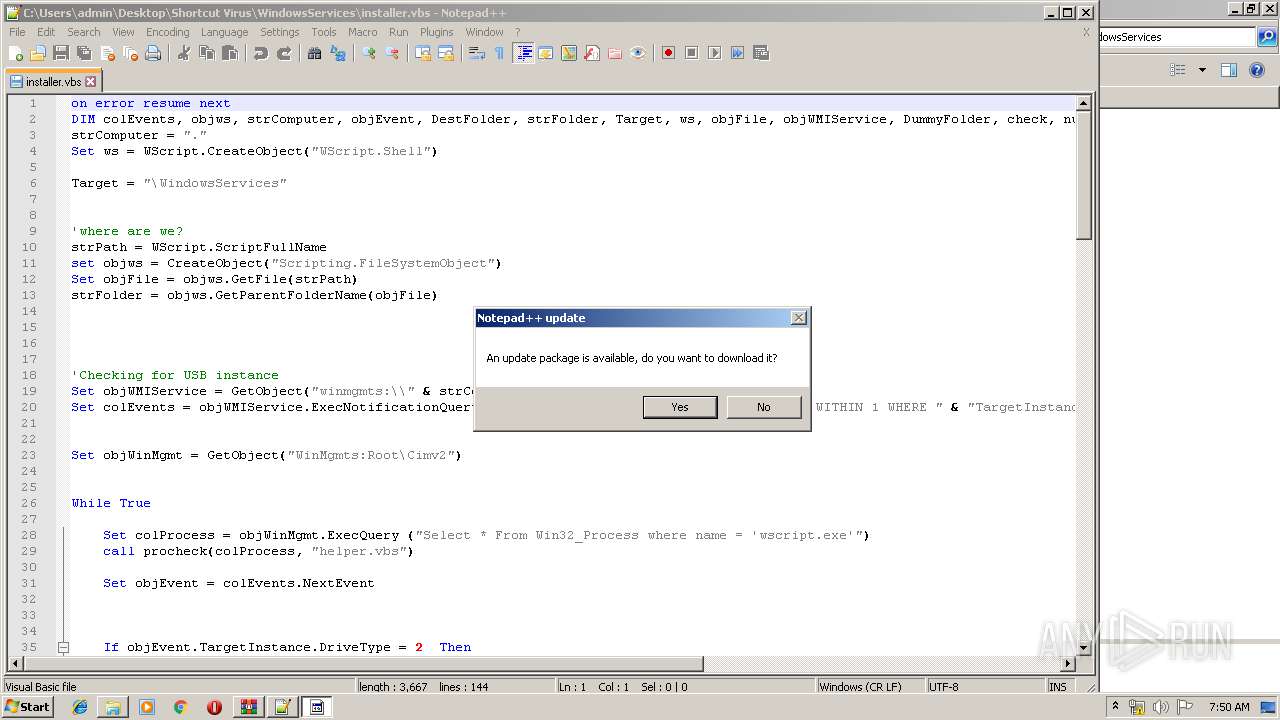Screen dimensions: 1280x720
Task: Open Folder as Workspace toolbar icon
Action: tap(615, 53)
